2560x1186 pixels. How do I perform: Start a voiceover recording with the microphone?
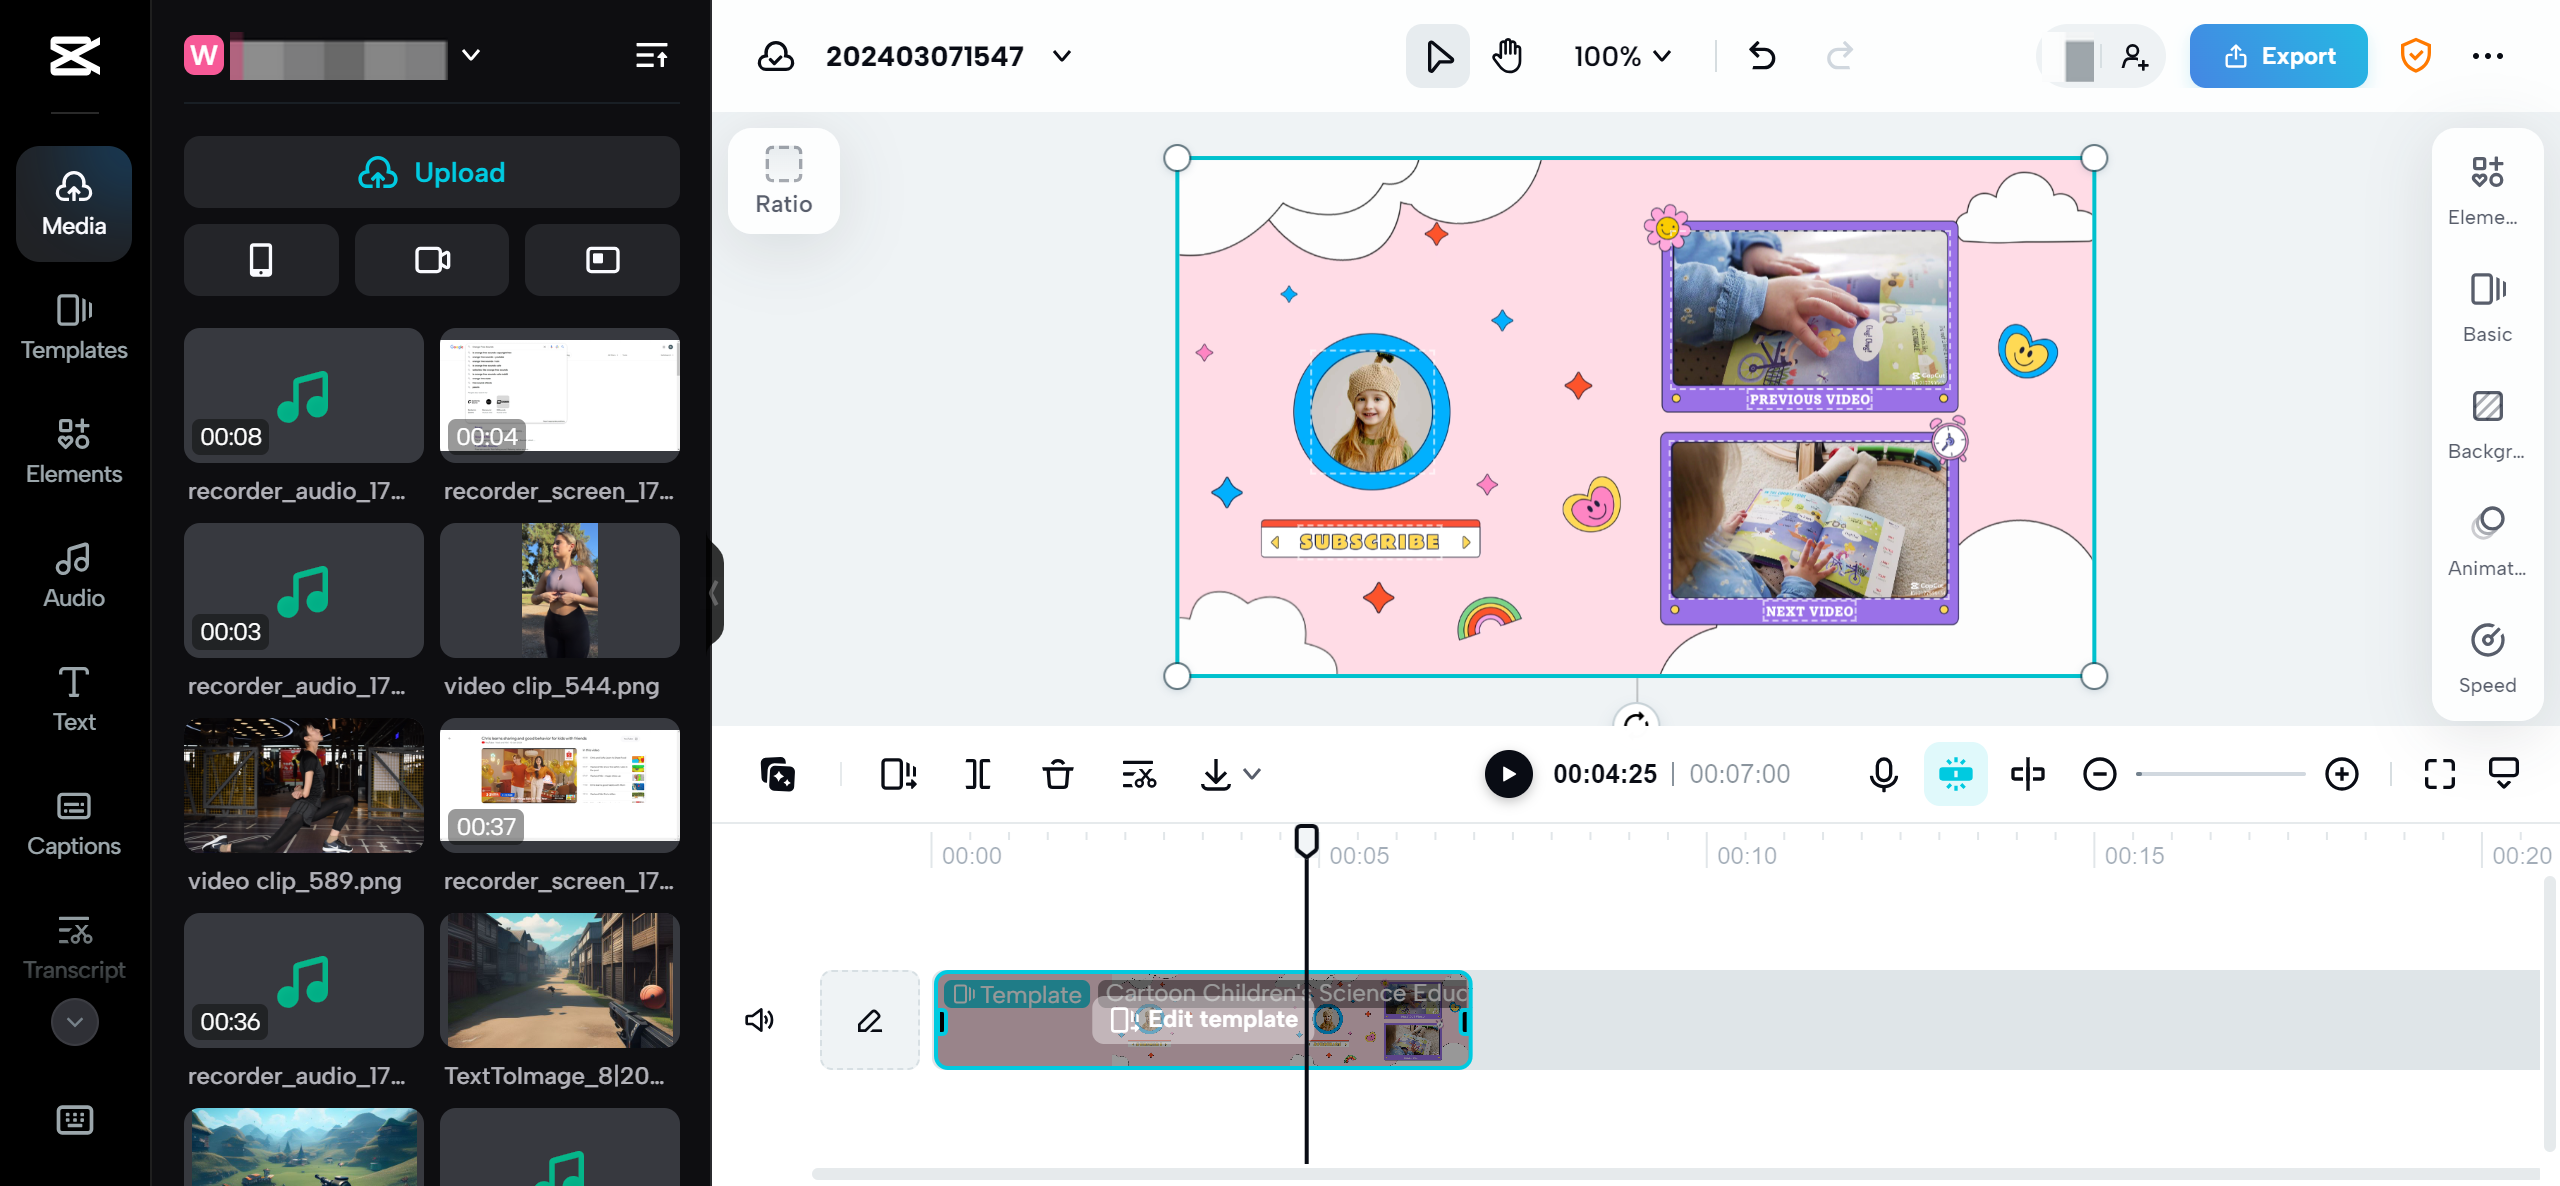pyautogui.click(x=1883, y=773)
